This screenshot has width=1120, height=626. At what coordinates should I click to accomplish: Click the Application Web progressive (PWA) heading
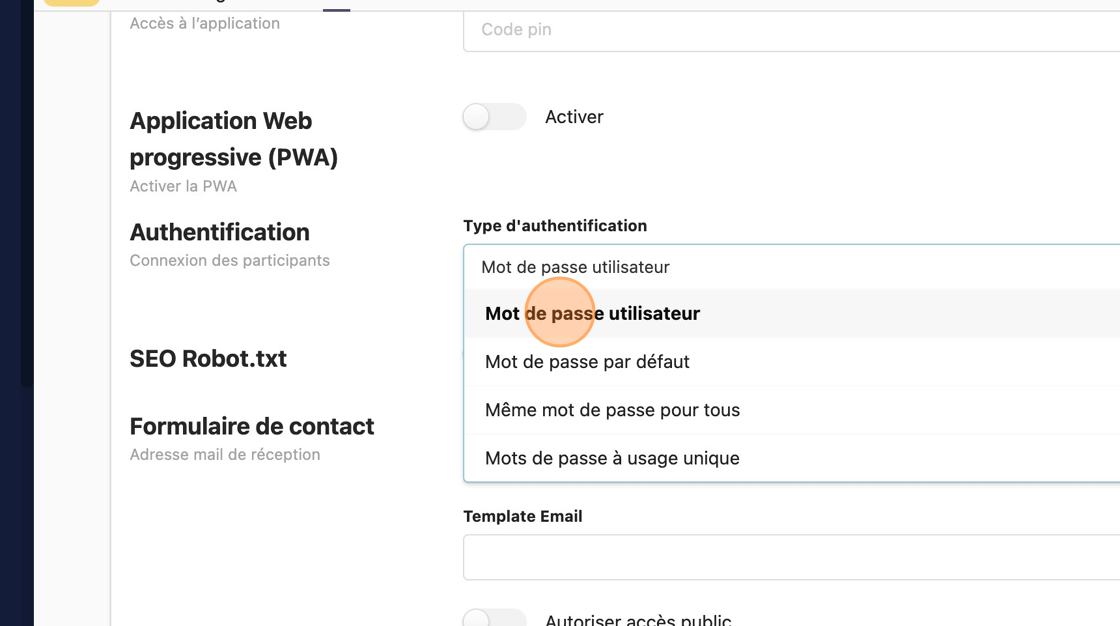(234, 139)
